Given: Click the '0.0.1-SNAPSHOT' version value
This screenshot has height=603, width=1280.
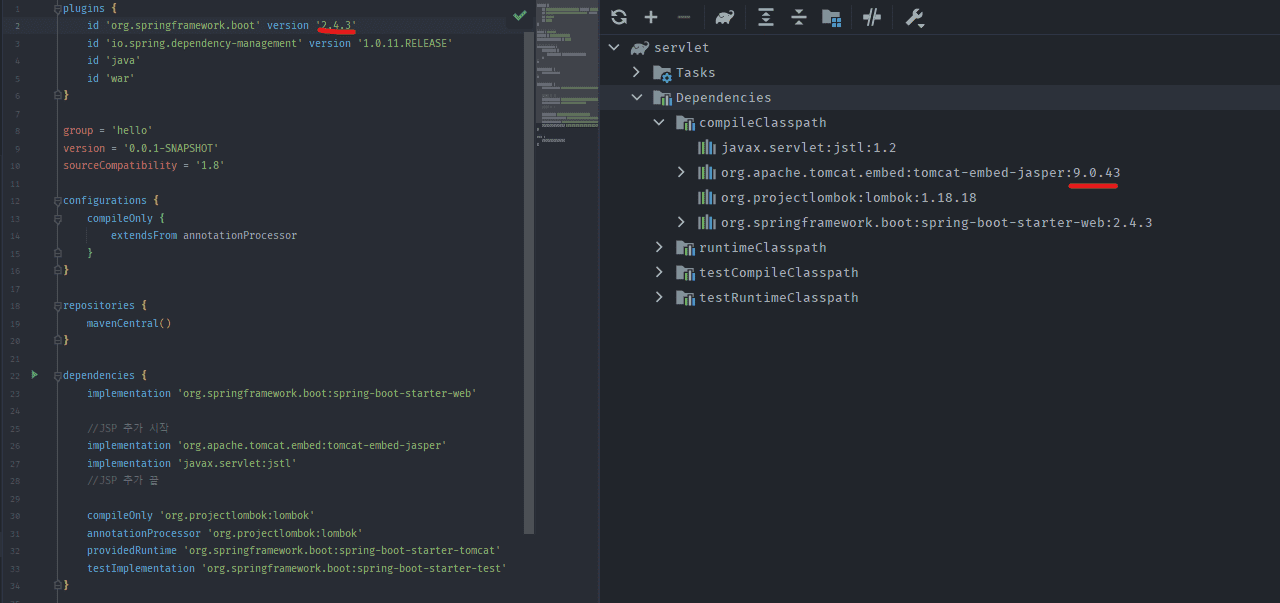Looking at the screenshot, I should (x=164, y=148).
